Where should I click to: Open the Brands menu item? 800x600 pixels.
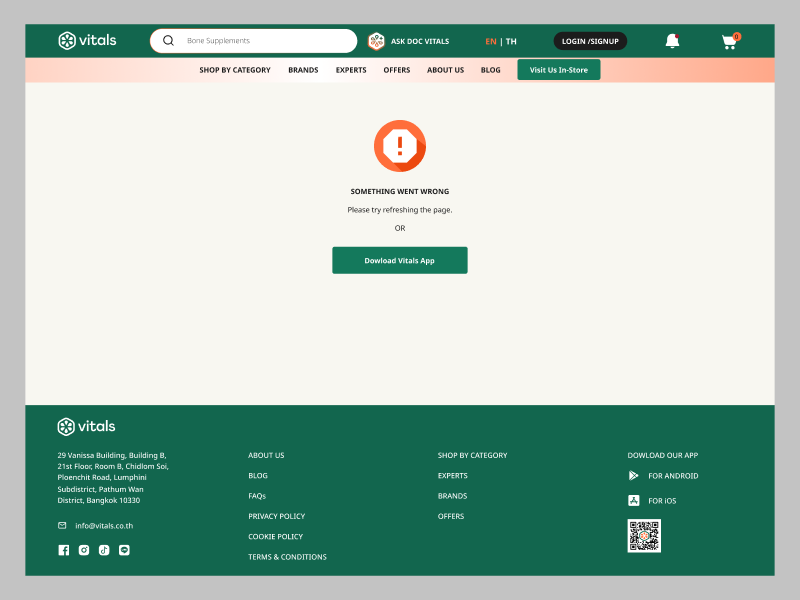pos(303,70)
